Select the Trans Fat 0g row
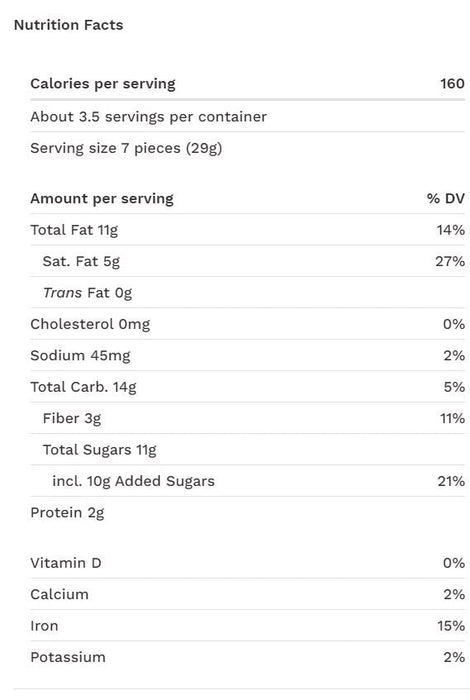The image size is (470, 700). click(x=247, y=292)
